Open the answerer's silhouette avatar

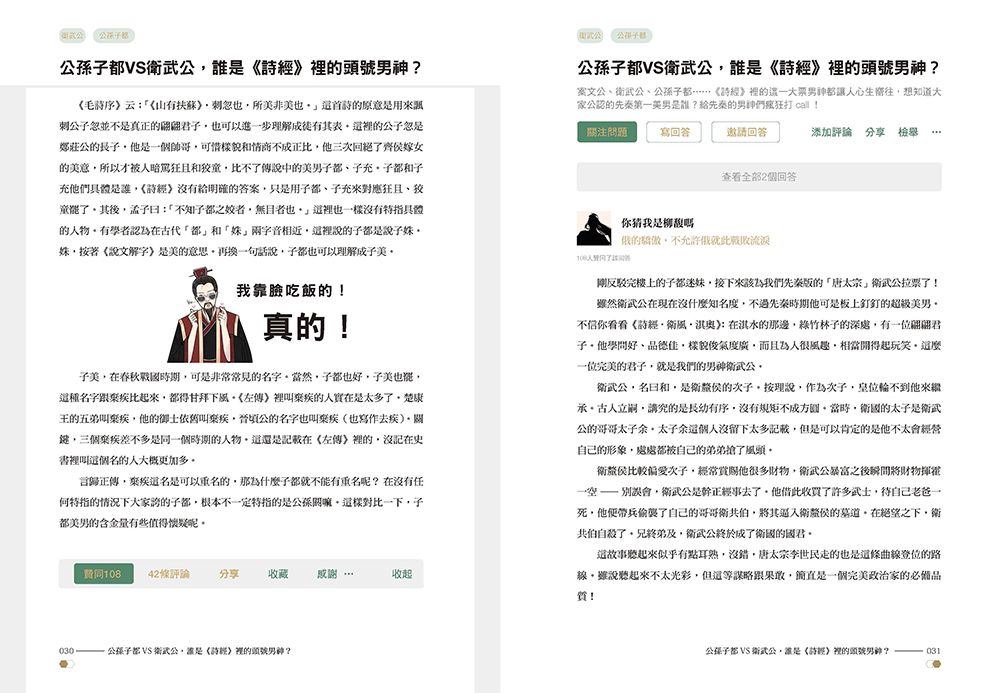(594, 228)
